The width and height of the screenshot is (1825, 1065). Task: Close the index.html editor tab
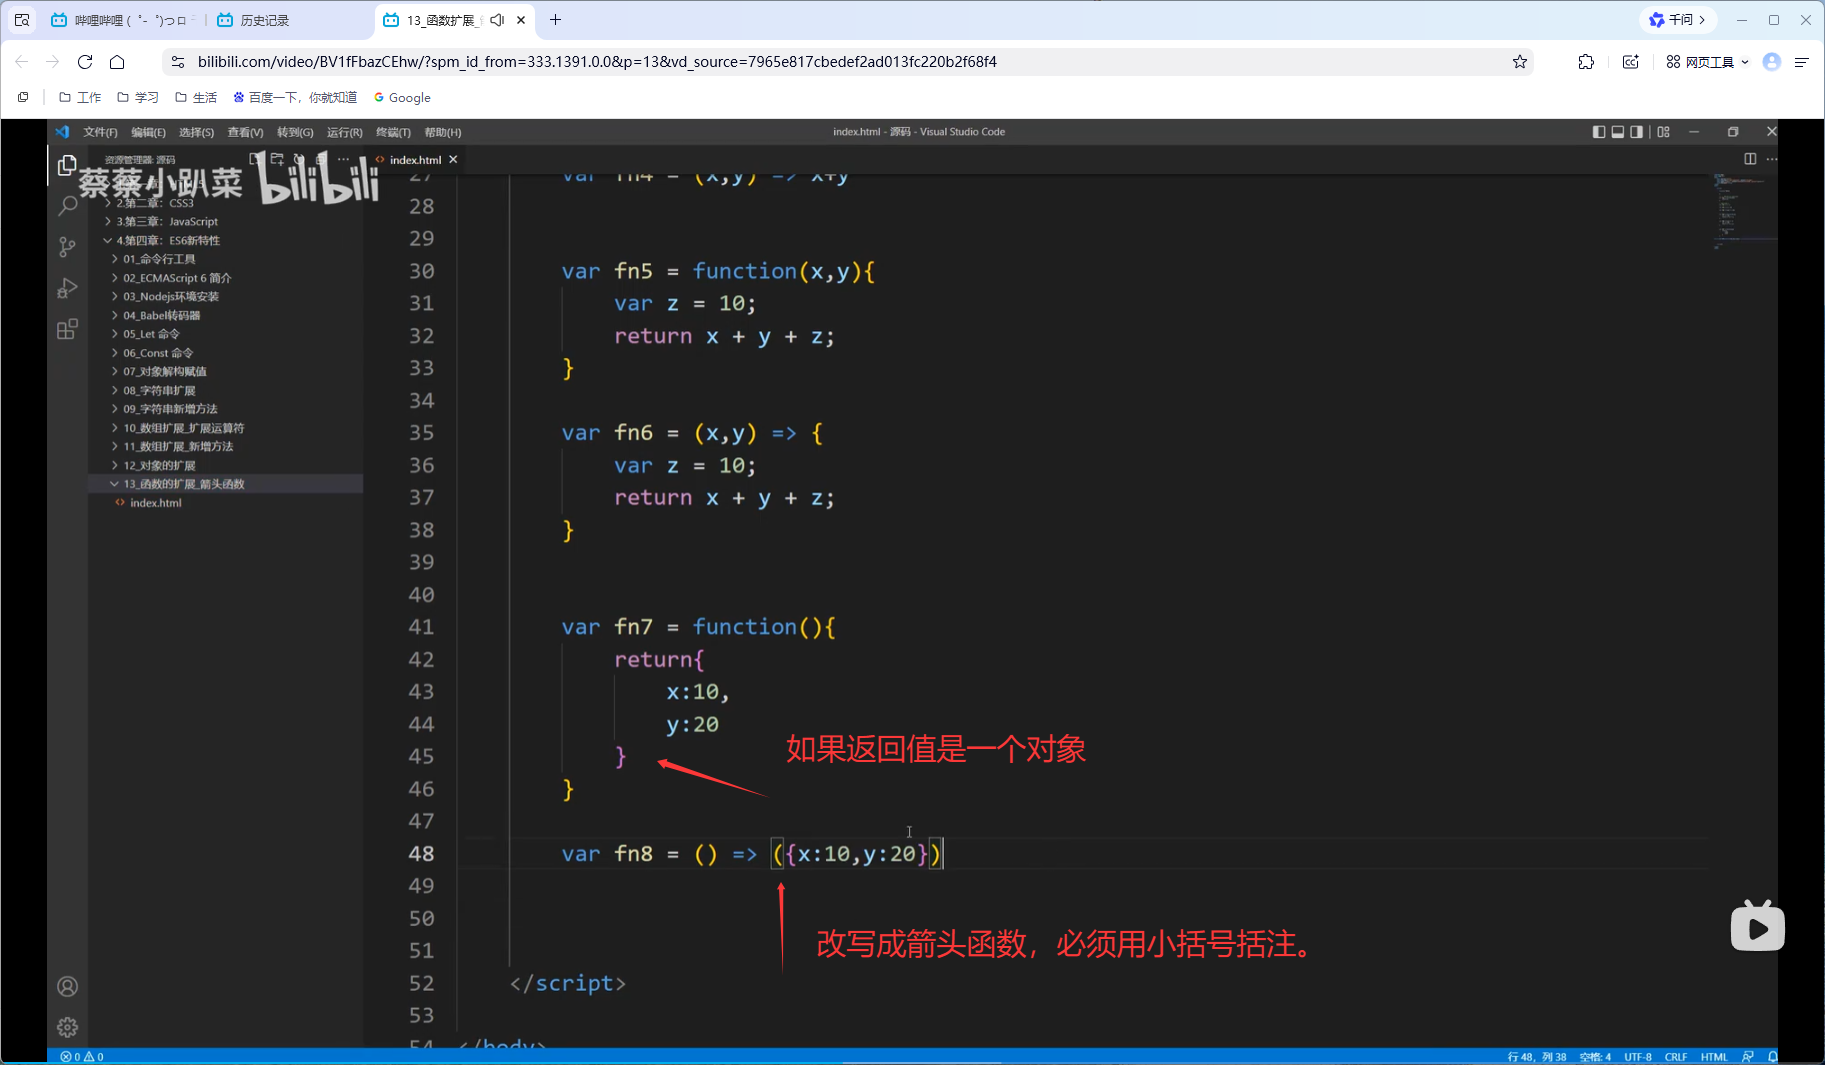(453, 160)
